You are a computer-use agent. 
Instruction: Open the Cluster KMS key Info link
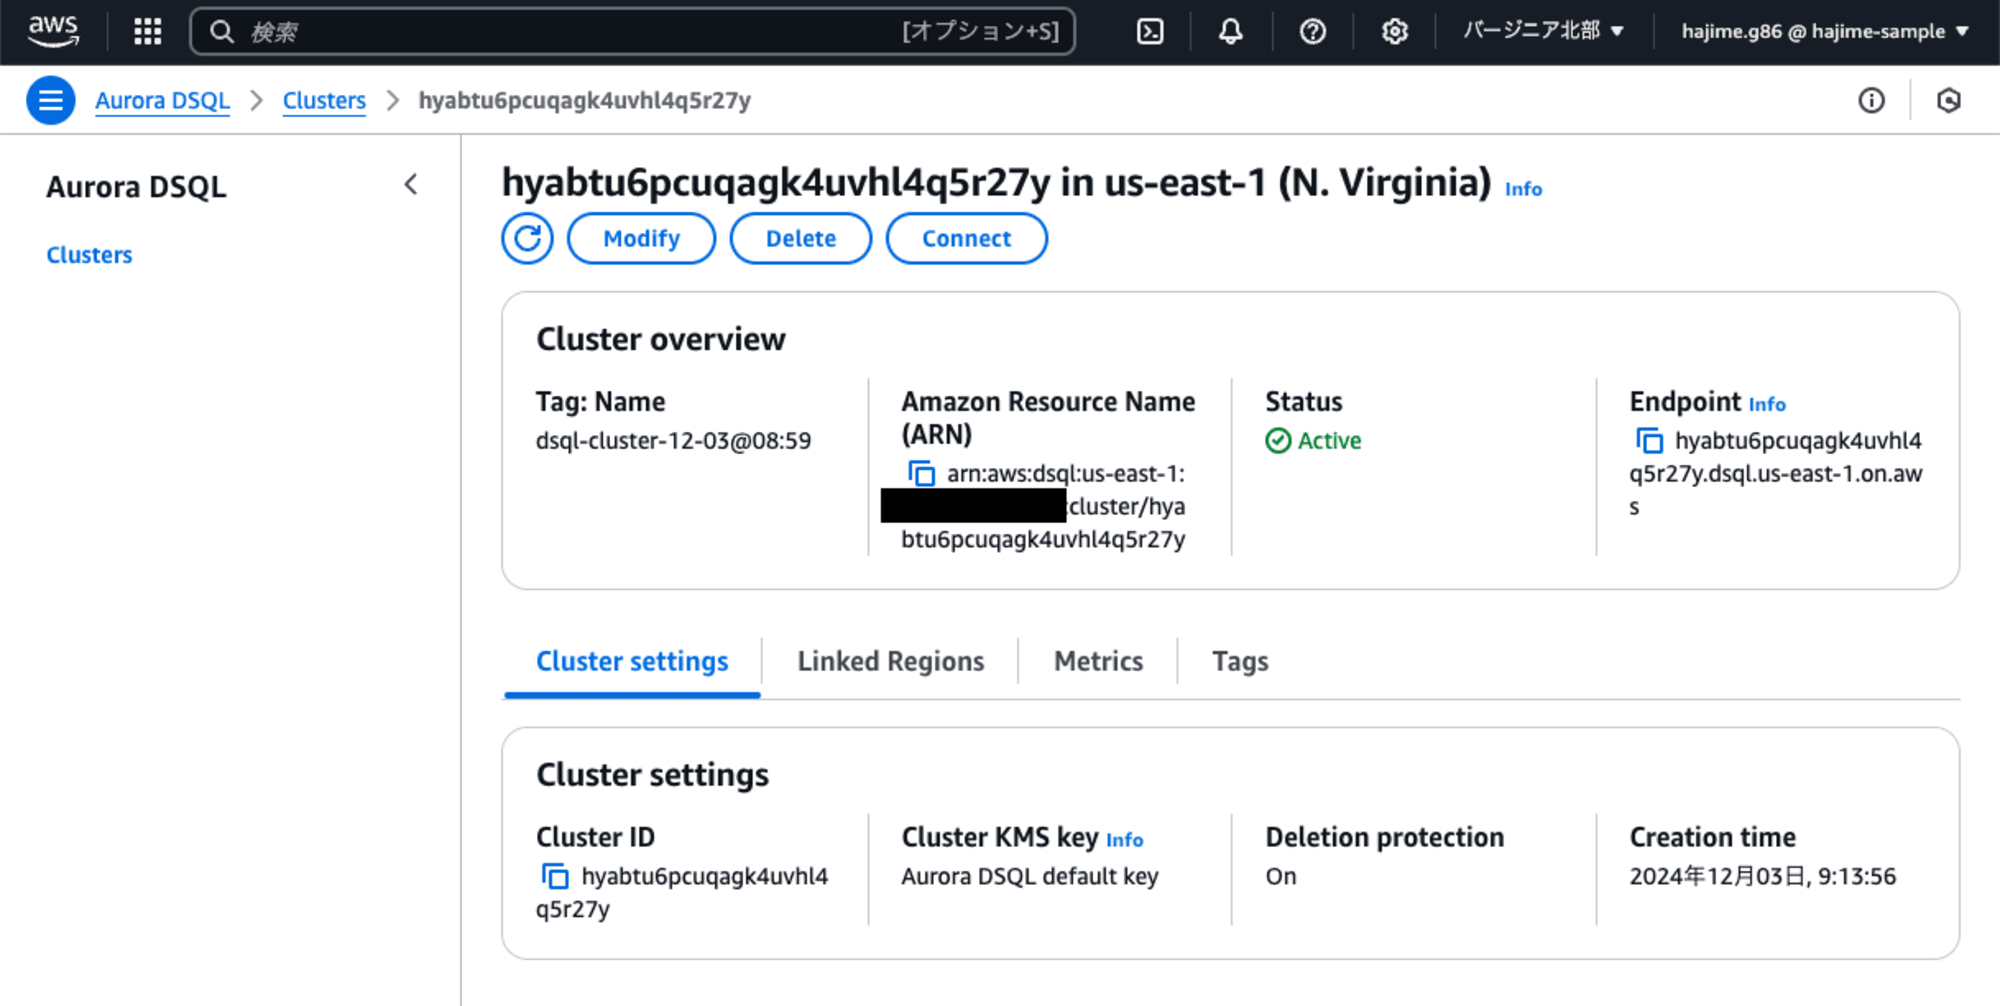(x=1124, y=840)
